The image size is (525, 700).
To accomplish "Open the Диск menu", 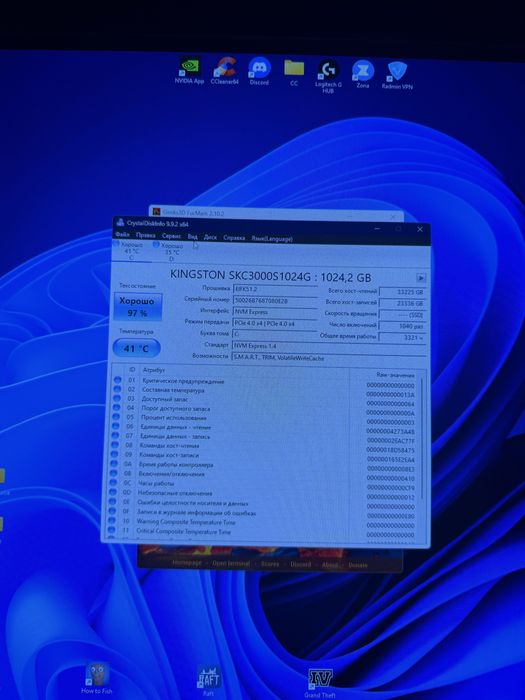I will (210, 237).
